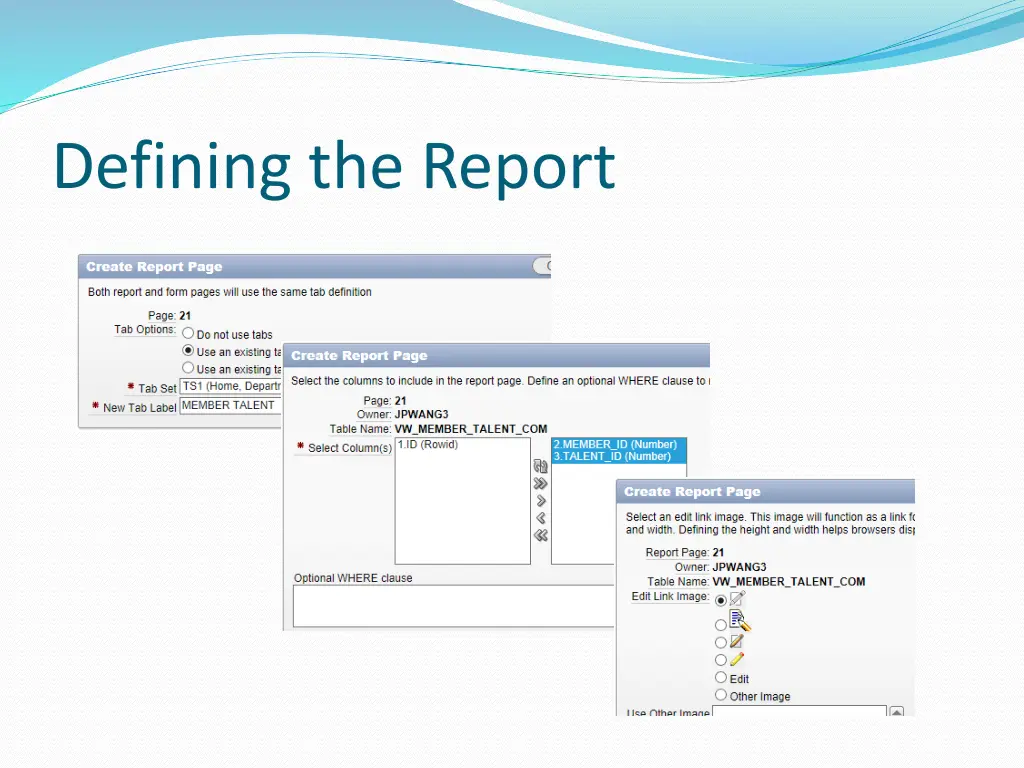Click the single left arrow to remove column
This screenshot has height=768, width=1024.
point(541,518)
